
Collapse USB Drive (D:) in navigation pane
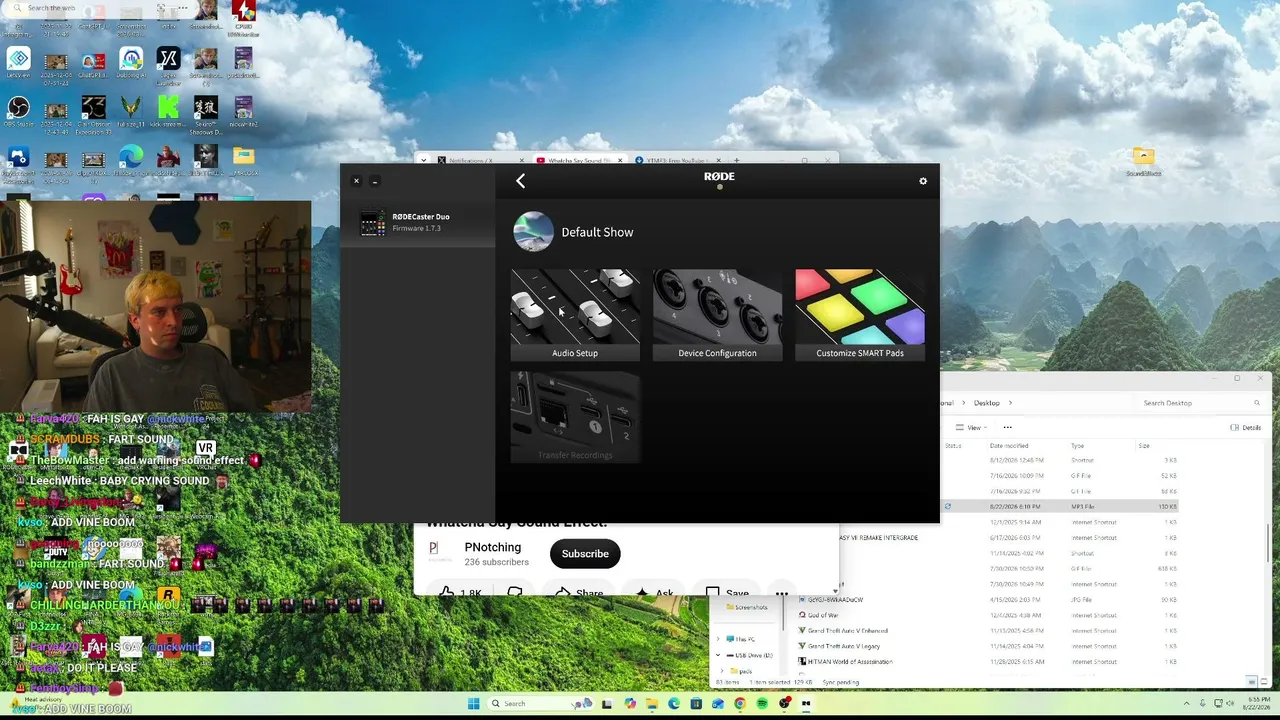[x=720, y=655]
